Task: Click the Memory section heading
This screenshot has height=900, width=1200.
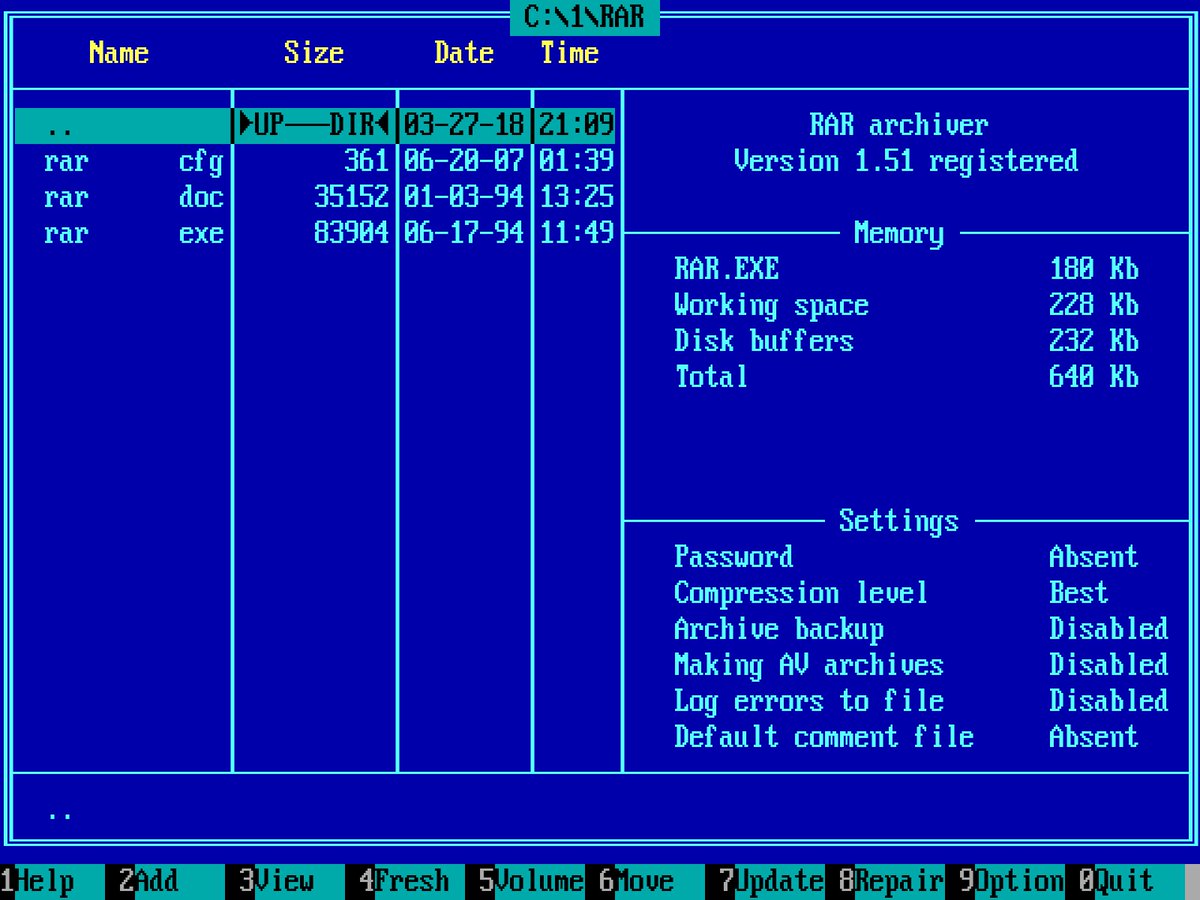Action: [x=899, y=233]
